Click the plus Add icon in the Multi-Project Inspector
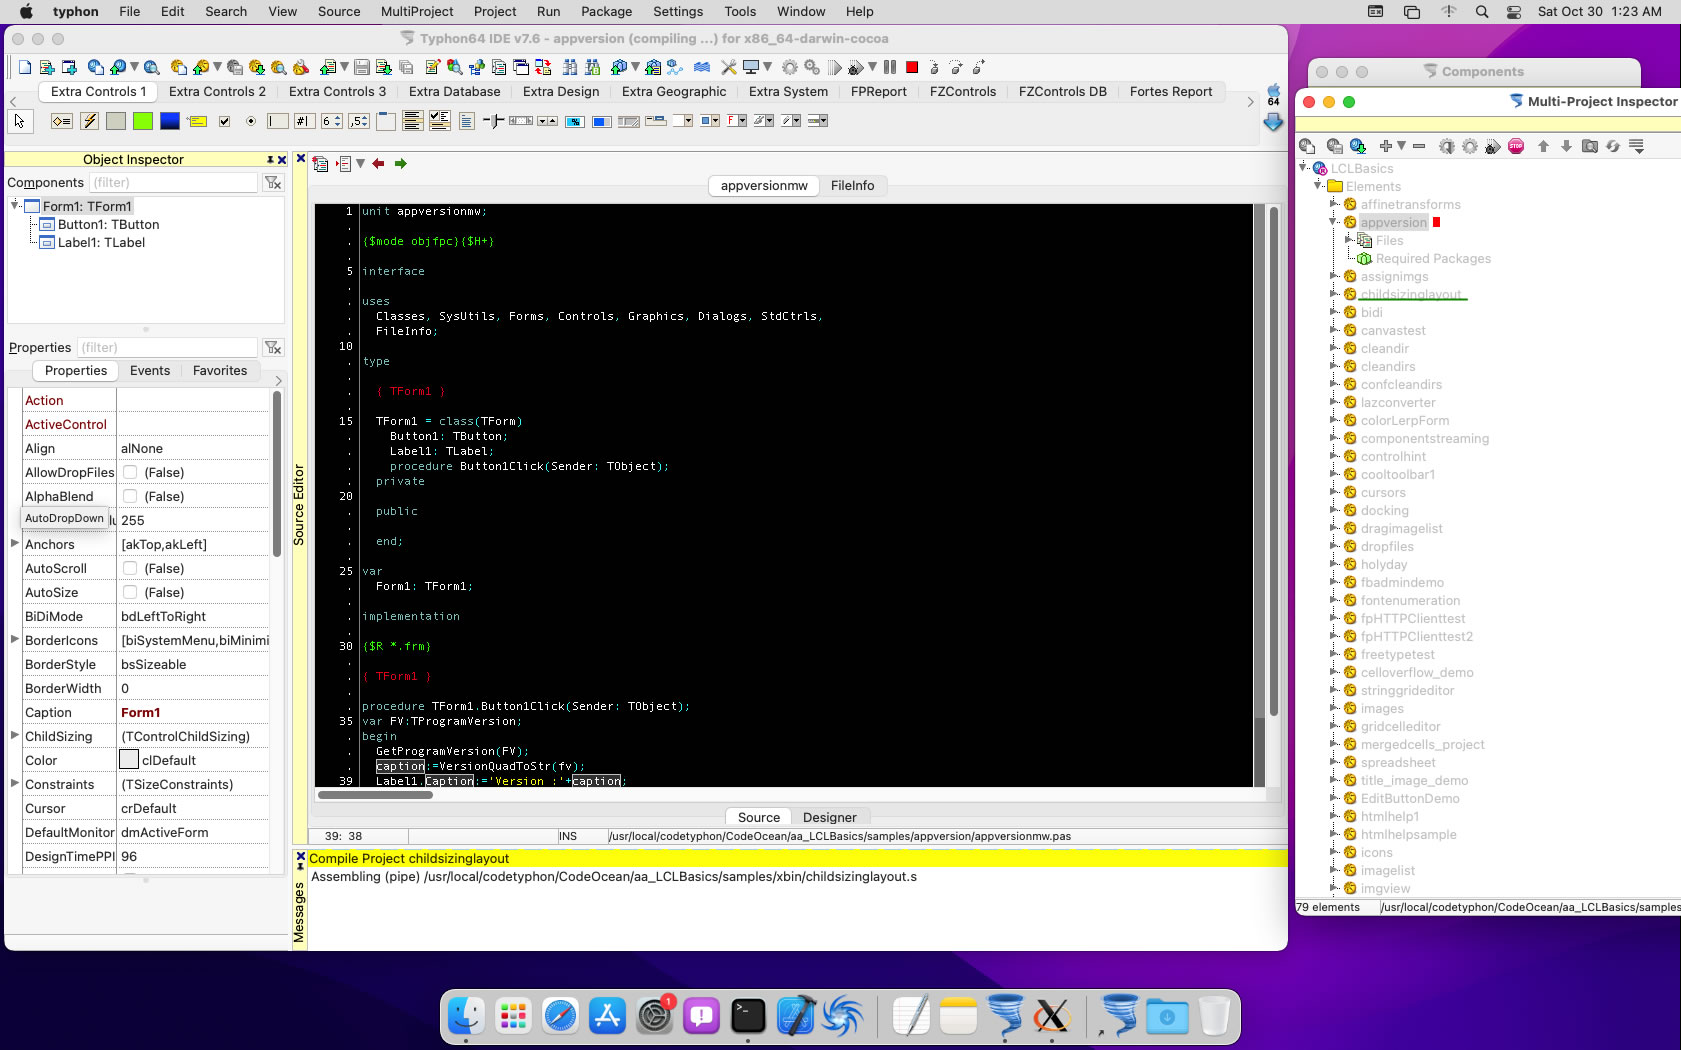Viewport: 1681px width, 1050px height. (x=1385, y=146)
